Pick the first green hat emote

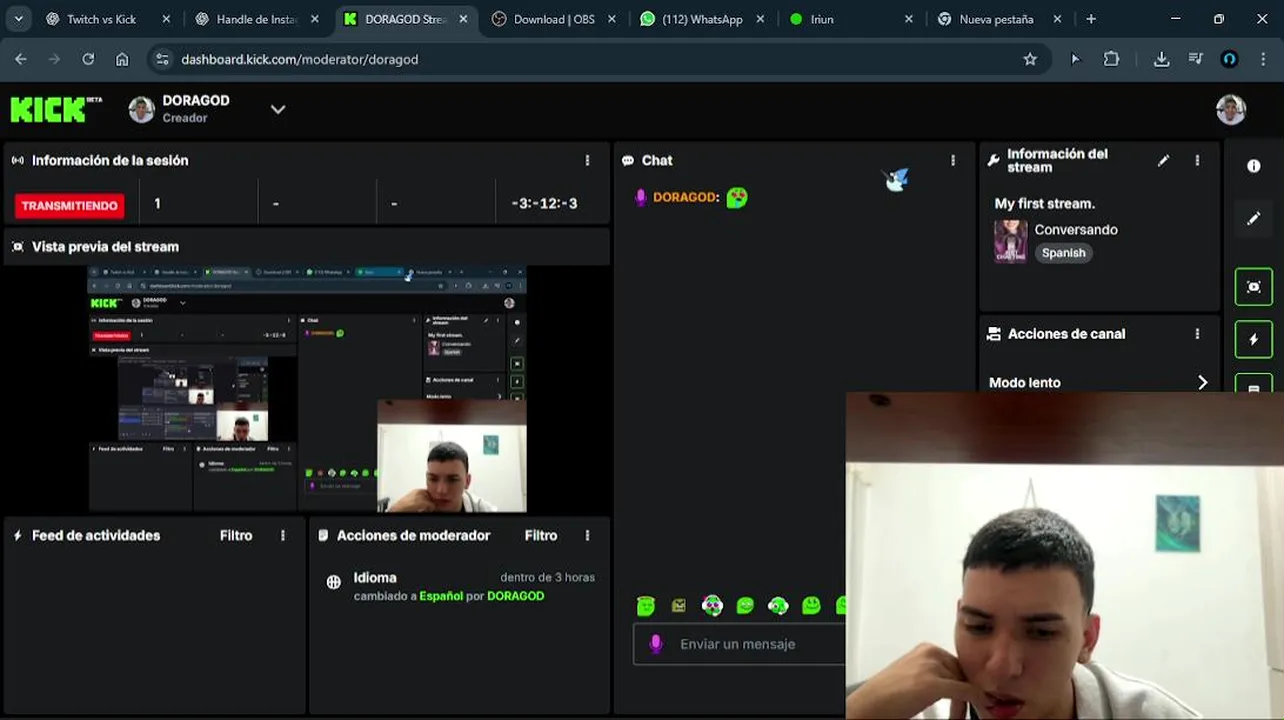click(x=646, y=605)
